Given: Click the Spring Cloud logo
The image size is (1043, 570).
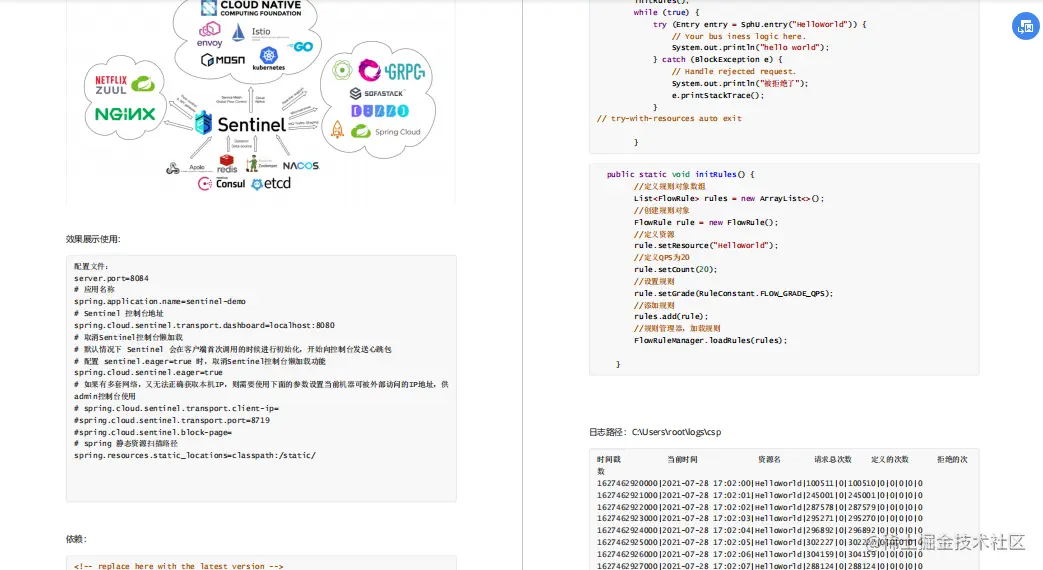Looking at the screenshot, I should [386, 131].
